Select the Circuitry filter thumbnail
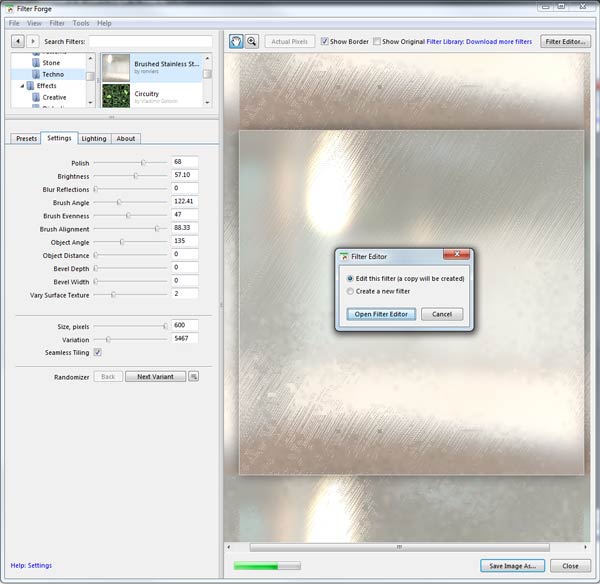The image size is (600, 584). (116, 96)
